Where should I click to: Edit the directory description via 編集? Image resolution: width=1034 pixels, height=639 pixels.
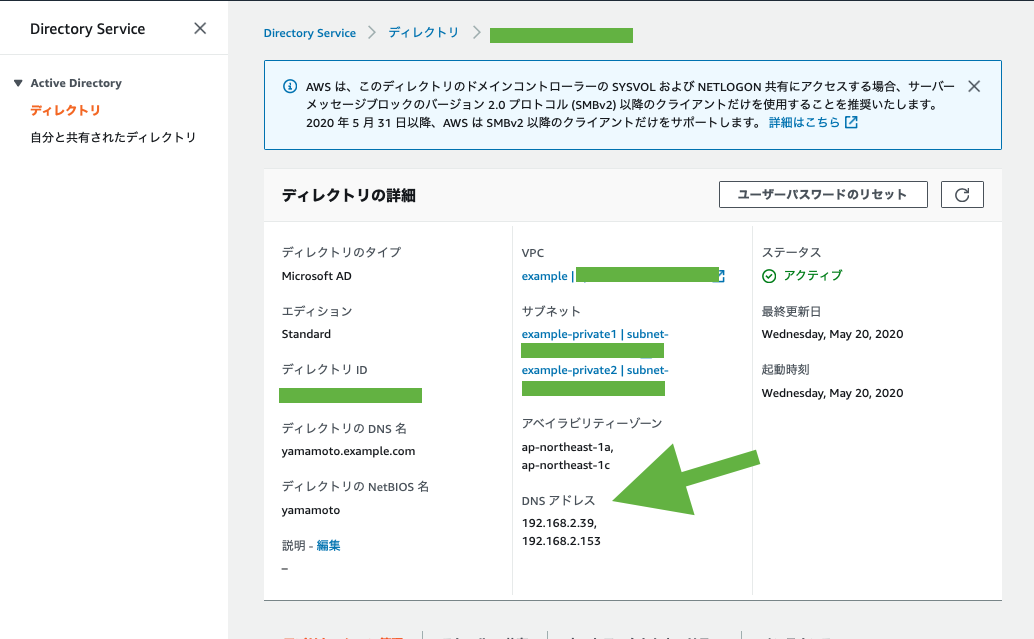pyautogui.click(x=329, y=545)
